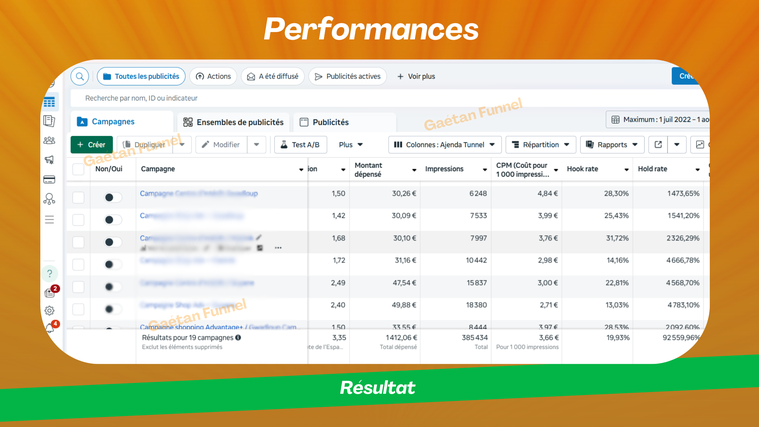Toggle the campaign switch in 7 533 impressions row
Screen dimensions: 759x427
coord(113,219)
